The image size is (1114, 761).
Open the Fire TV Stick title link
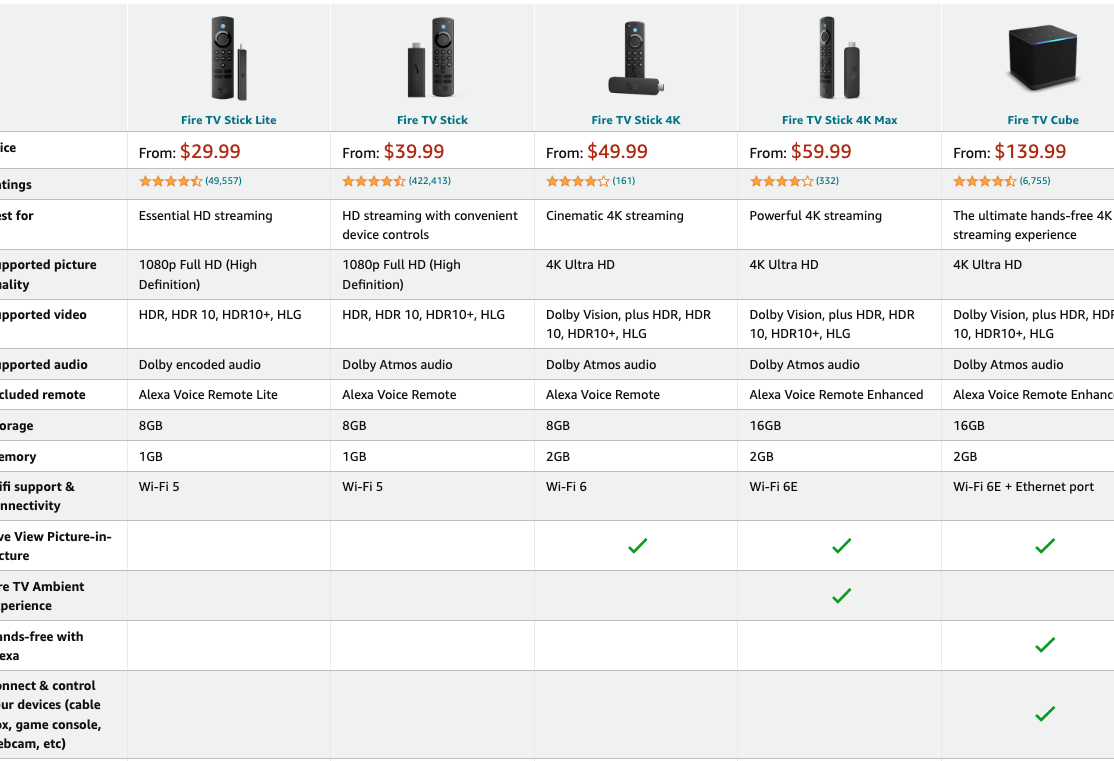[x=432, y=120]
